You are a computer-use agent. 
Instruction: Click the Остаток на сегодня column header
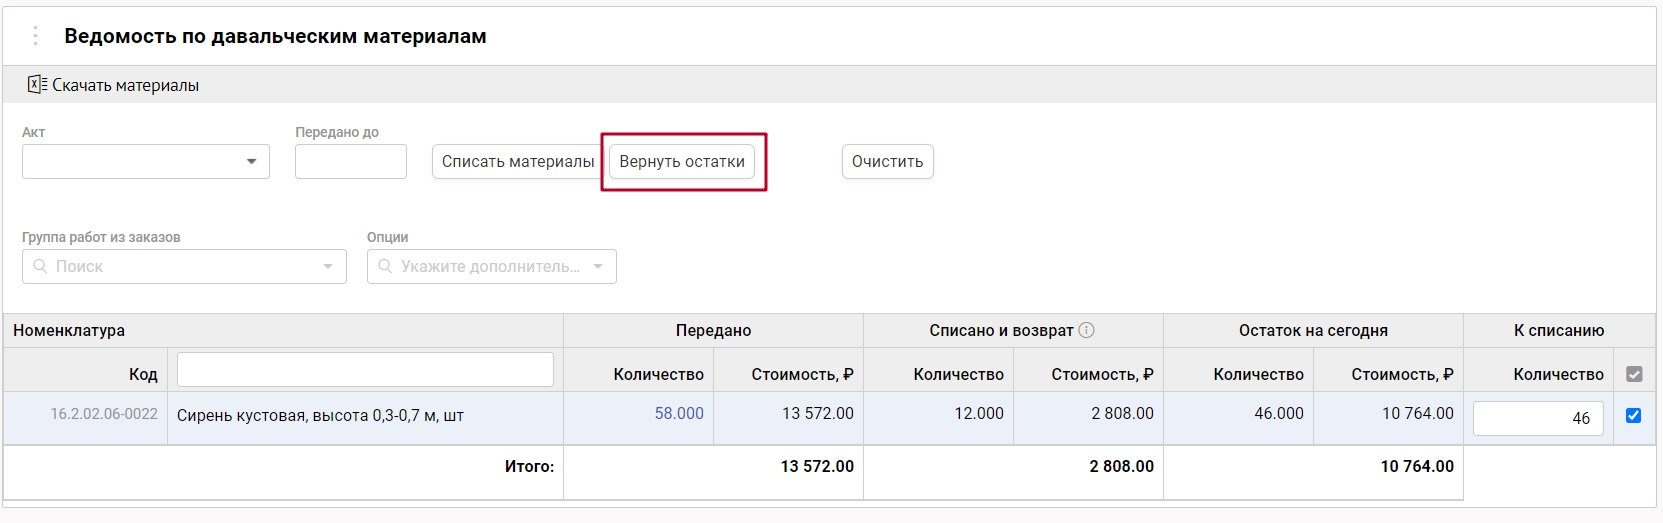pos(1312,330)
